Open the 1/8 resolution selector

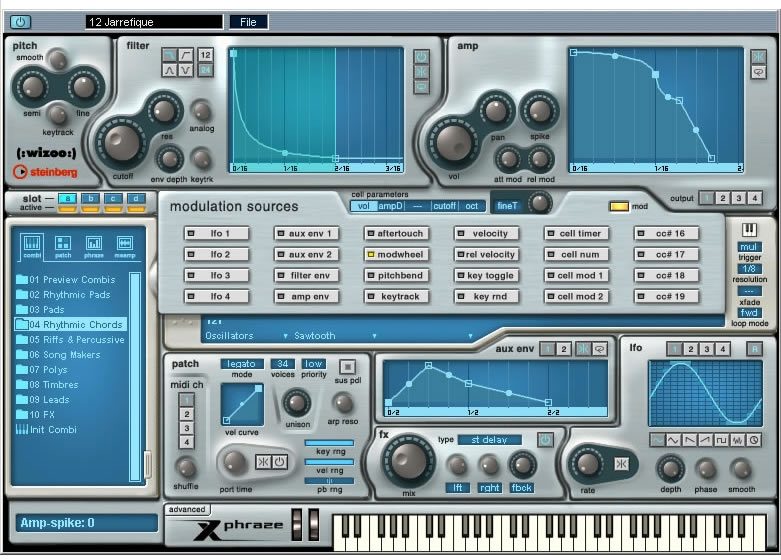click(x=749, y=269)
